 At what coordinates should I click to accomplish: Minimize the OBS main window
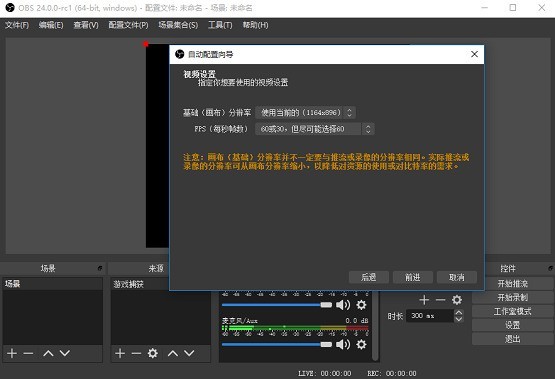click(485, 7)
